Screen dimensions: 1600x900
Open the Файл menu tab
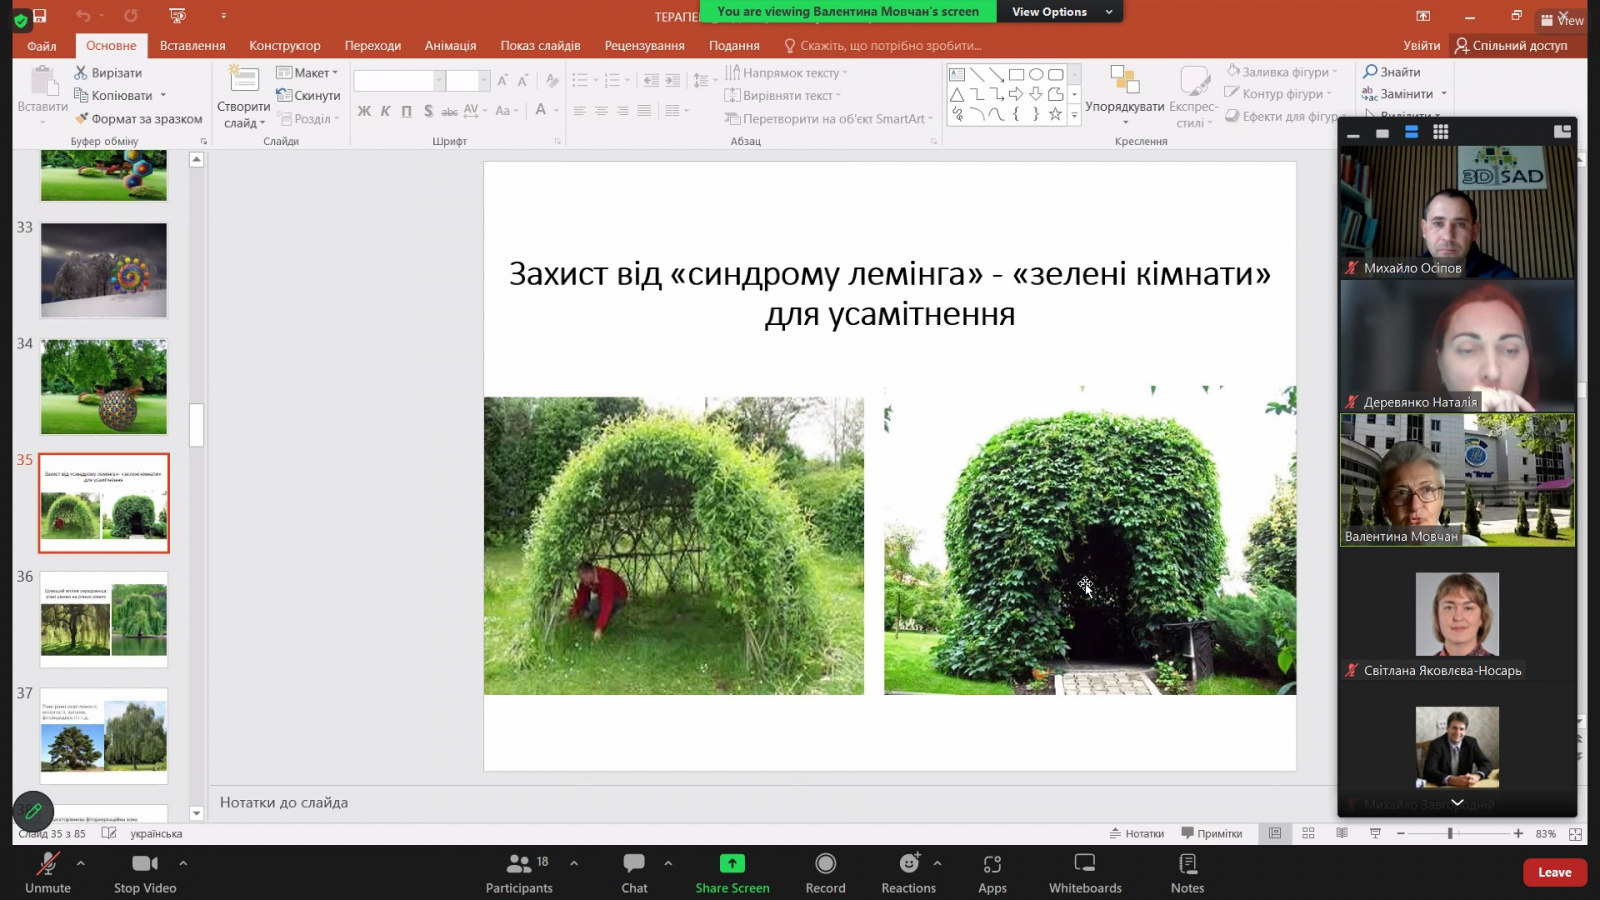[42, 46]
